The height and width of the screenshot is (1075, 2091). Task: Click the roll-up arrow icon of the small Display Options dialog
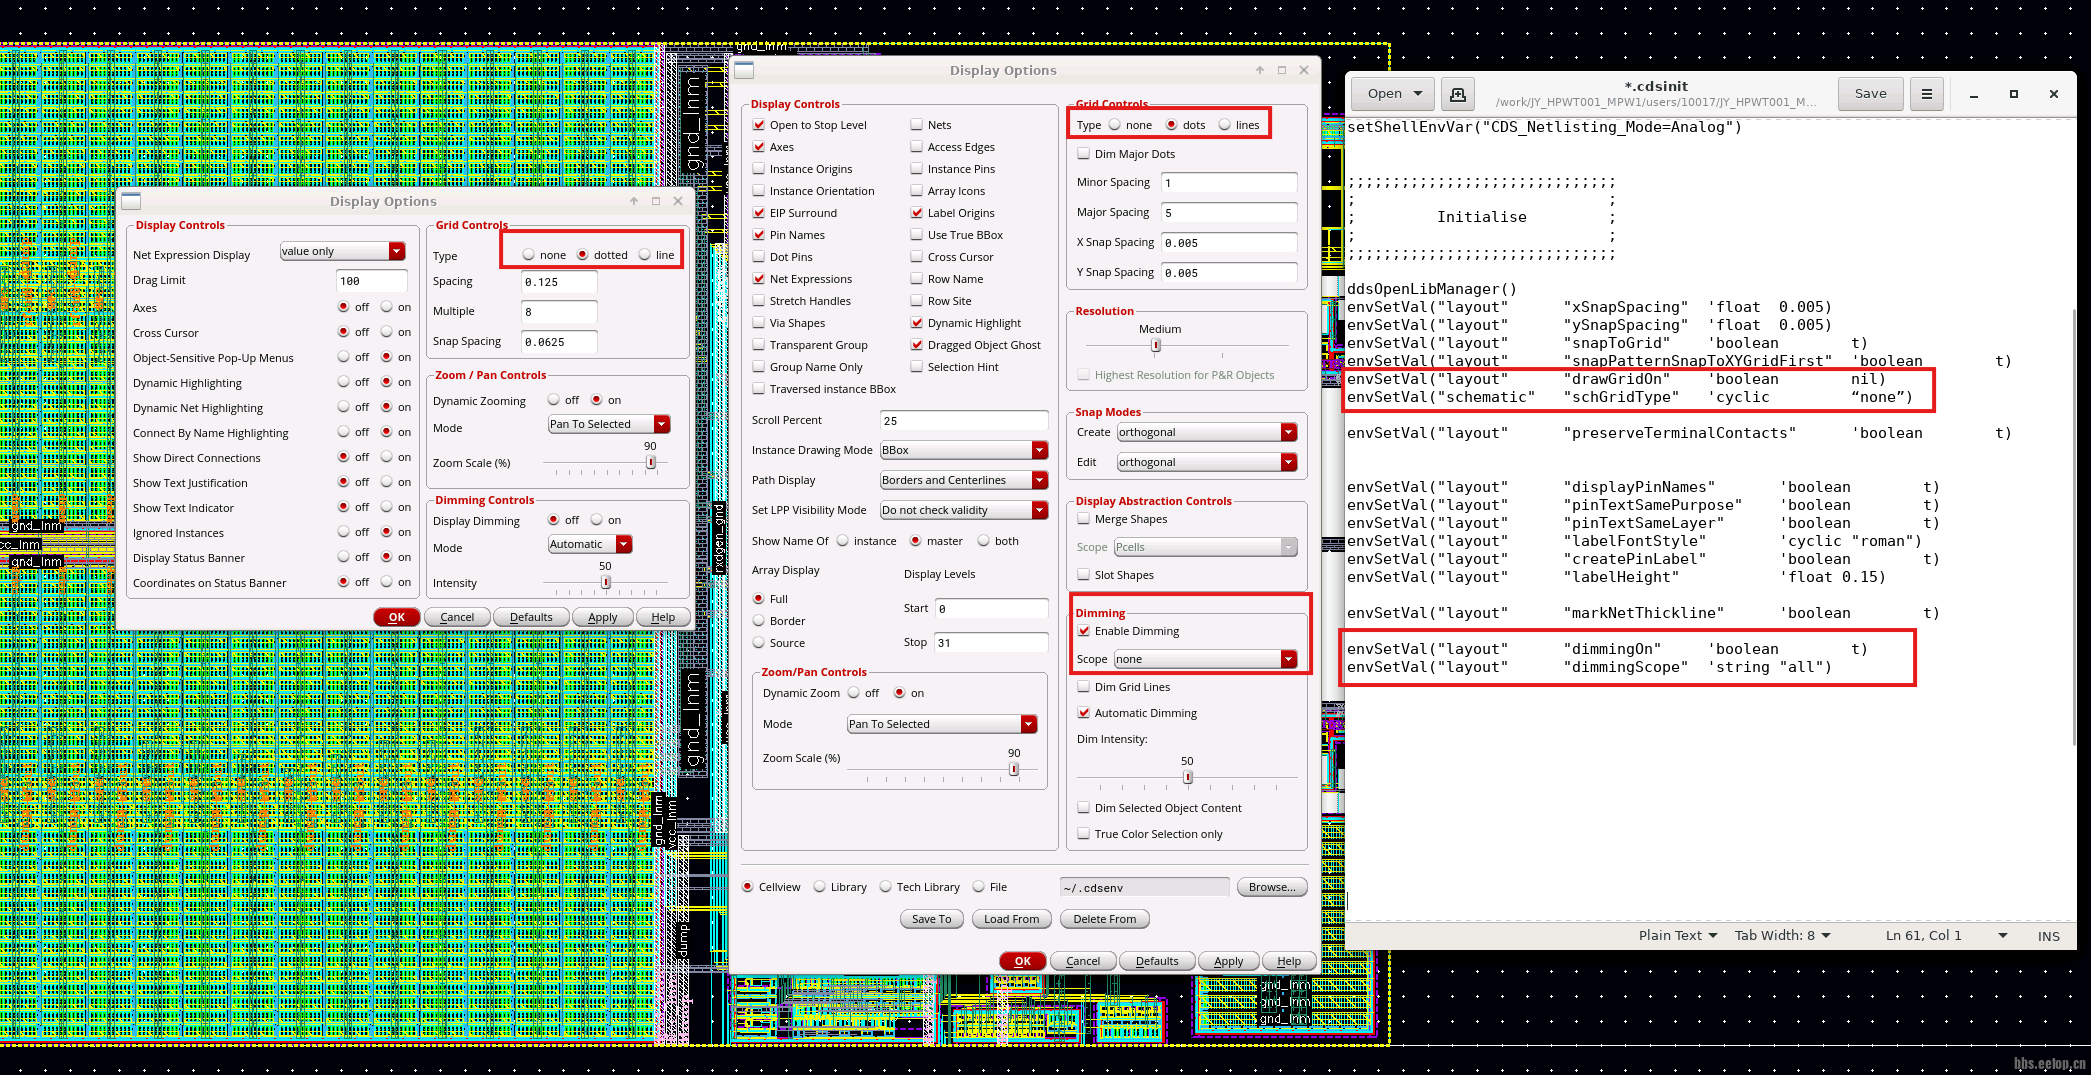tap(634, 201)
